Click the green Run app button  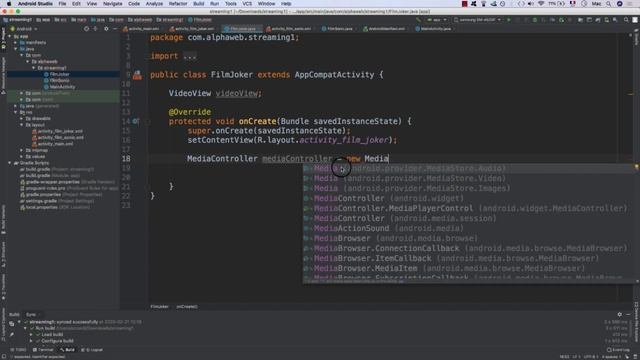click(x=509, y=20)
